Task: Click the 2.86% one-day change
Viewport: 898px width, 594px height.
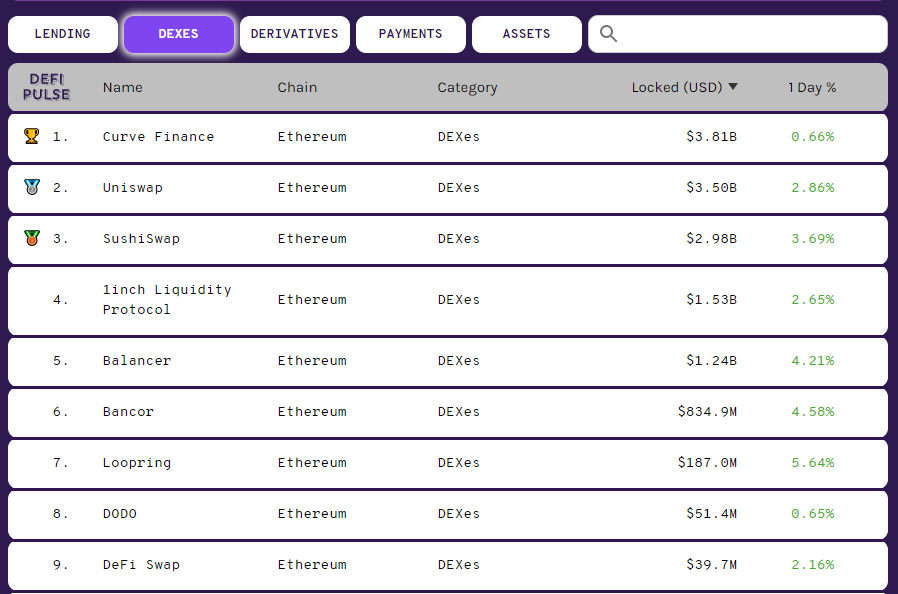Action: coord(813,188)
